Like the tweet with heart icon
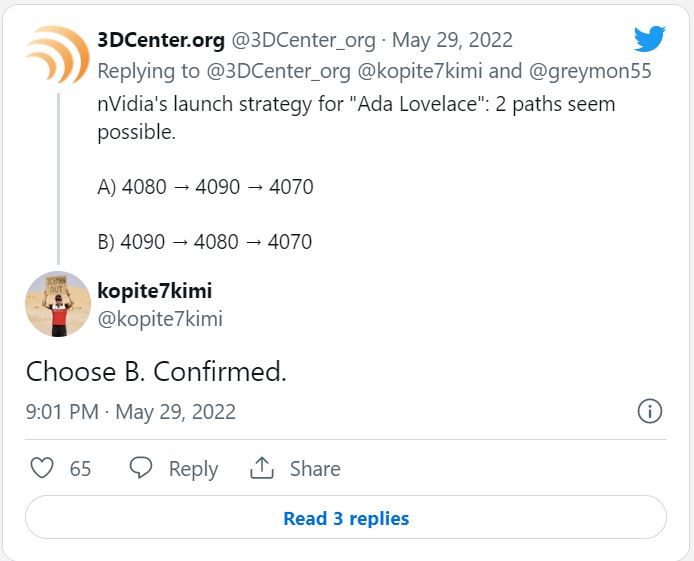 coord(41,468)
